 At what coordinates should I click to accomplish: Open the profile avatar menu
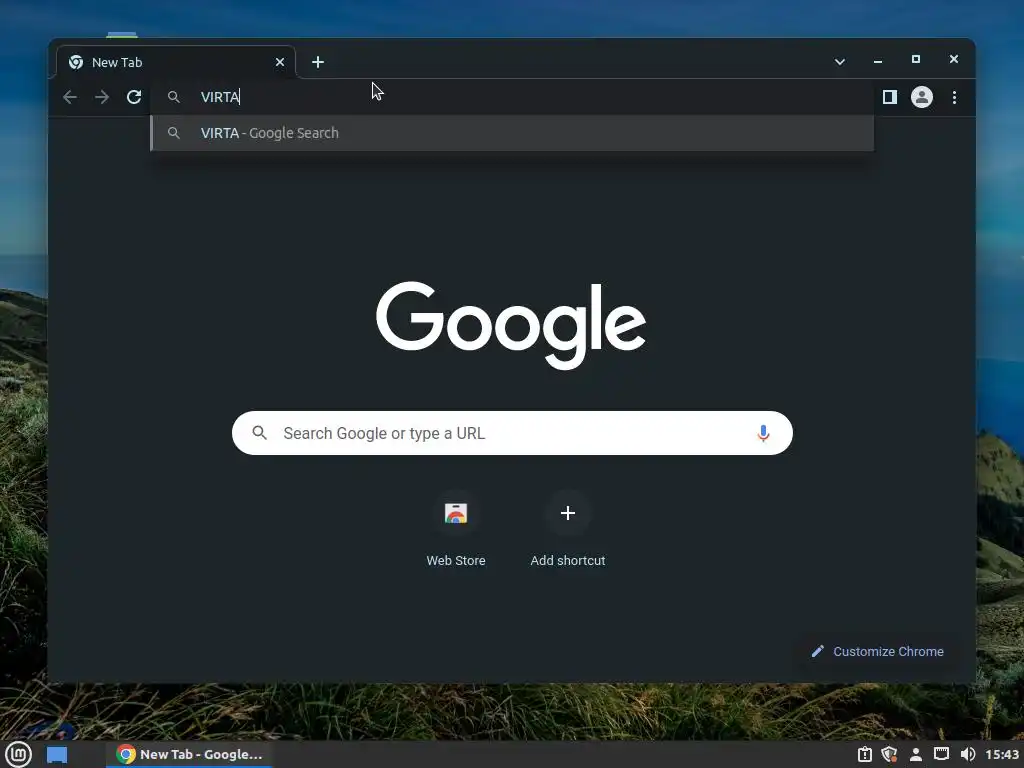tap(921, 97)
